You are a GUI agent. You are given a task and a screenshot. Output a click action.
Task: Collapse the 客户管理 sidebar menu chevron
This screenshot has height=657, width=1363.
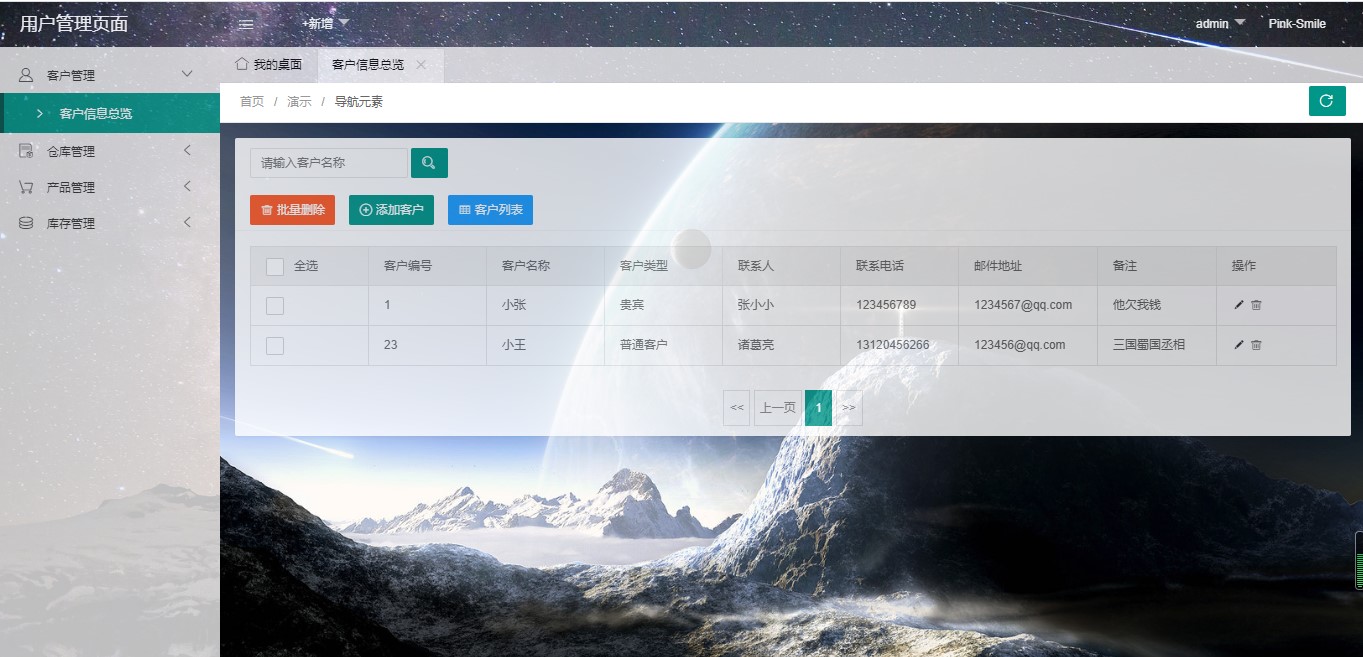pyautogui.click(x=187, y=75)
